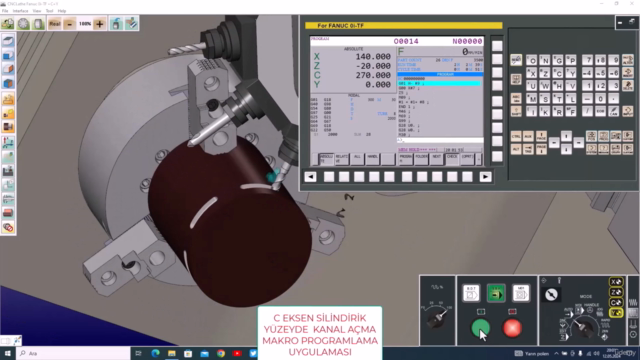Click the G address key

click(558, 60)
